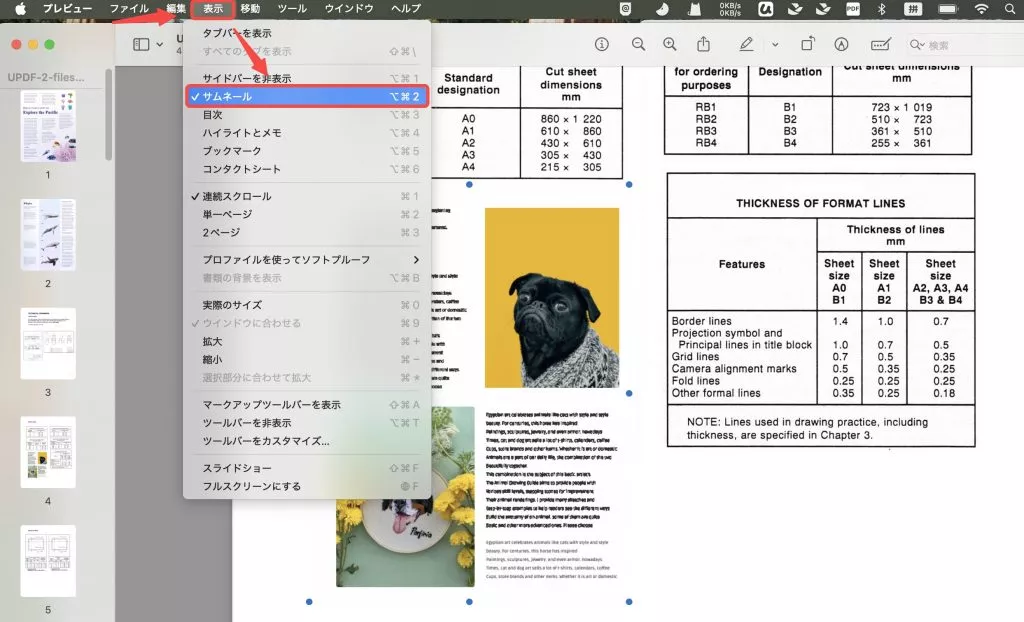Viewport: 1024px width, 622px height.
Task: Click the sidebar layout icon in the toolbar
Action: (141, 44)
